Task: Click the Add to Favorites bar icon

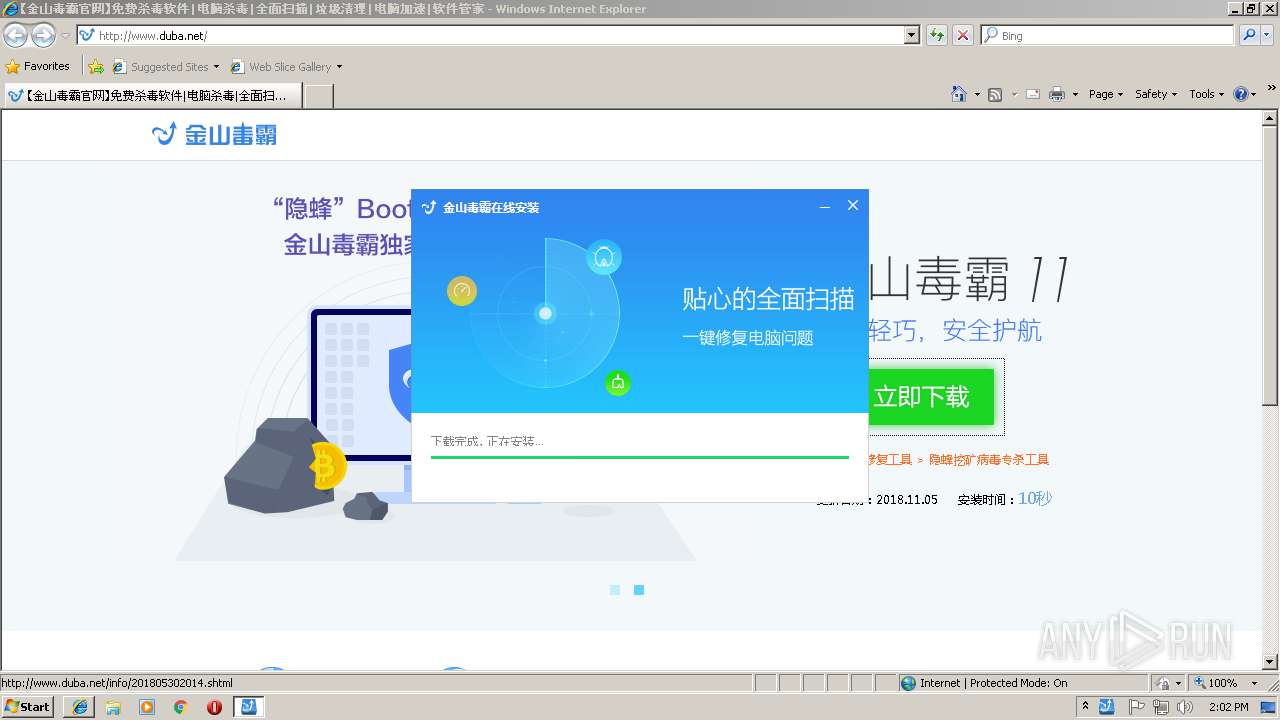Action: pos(95,66)
